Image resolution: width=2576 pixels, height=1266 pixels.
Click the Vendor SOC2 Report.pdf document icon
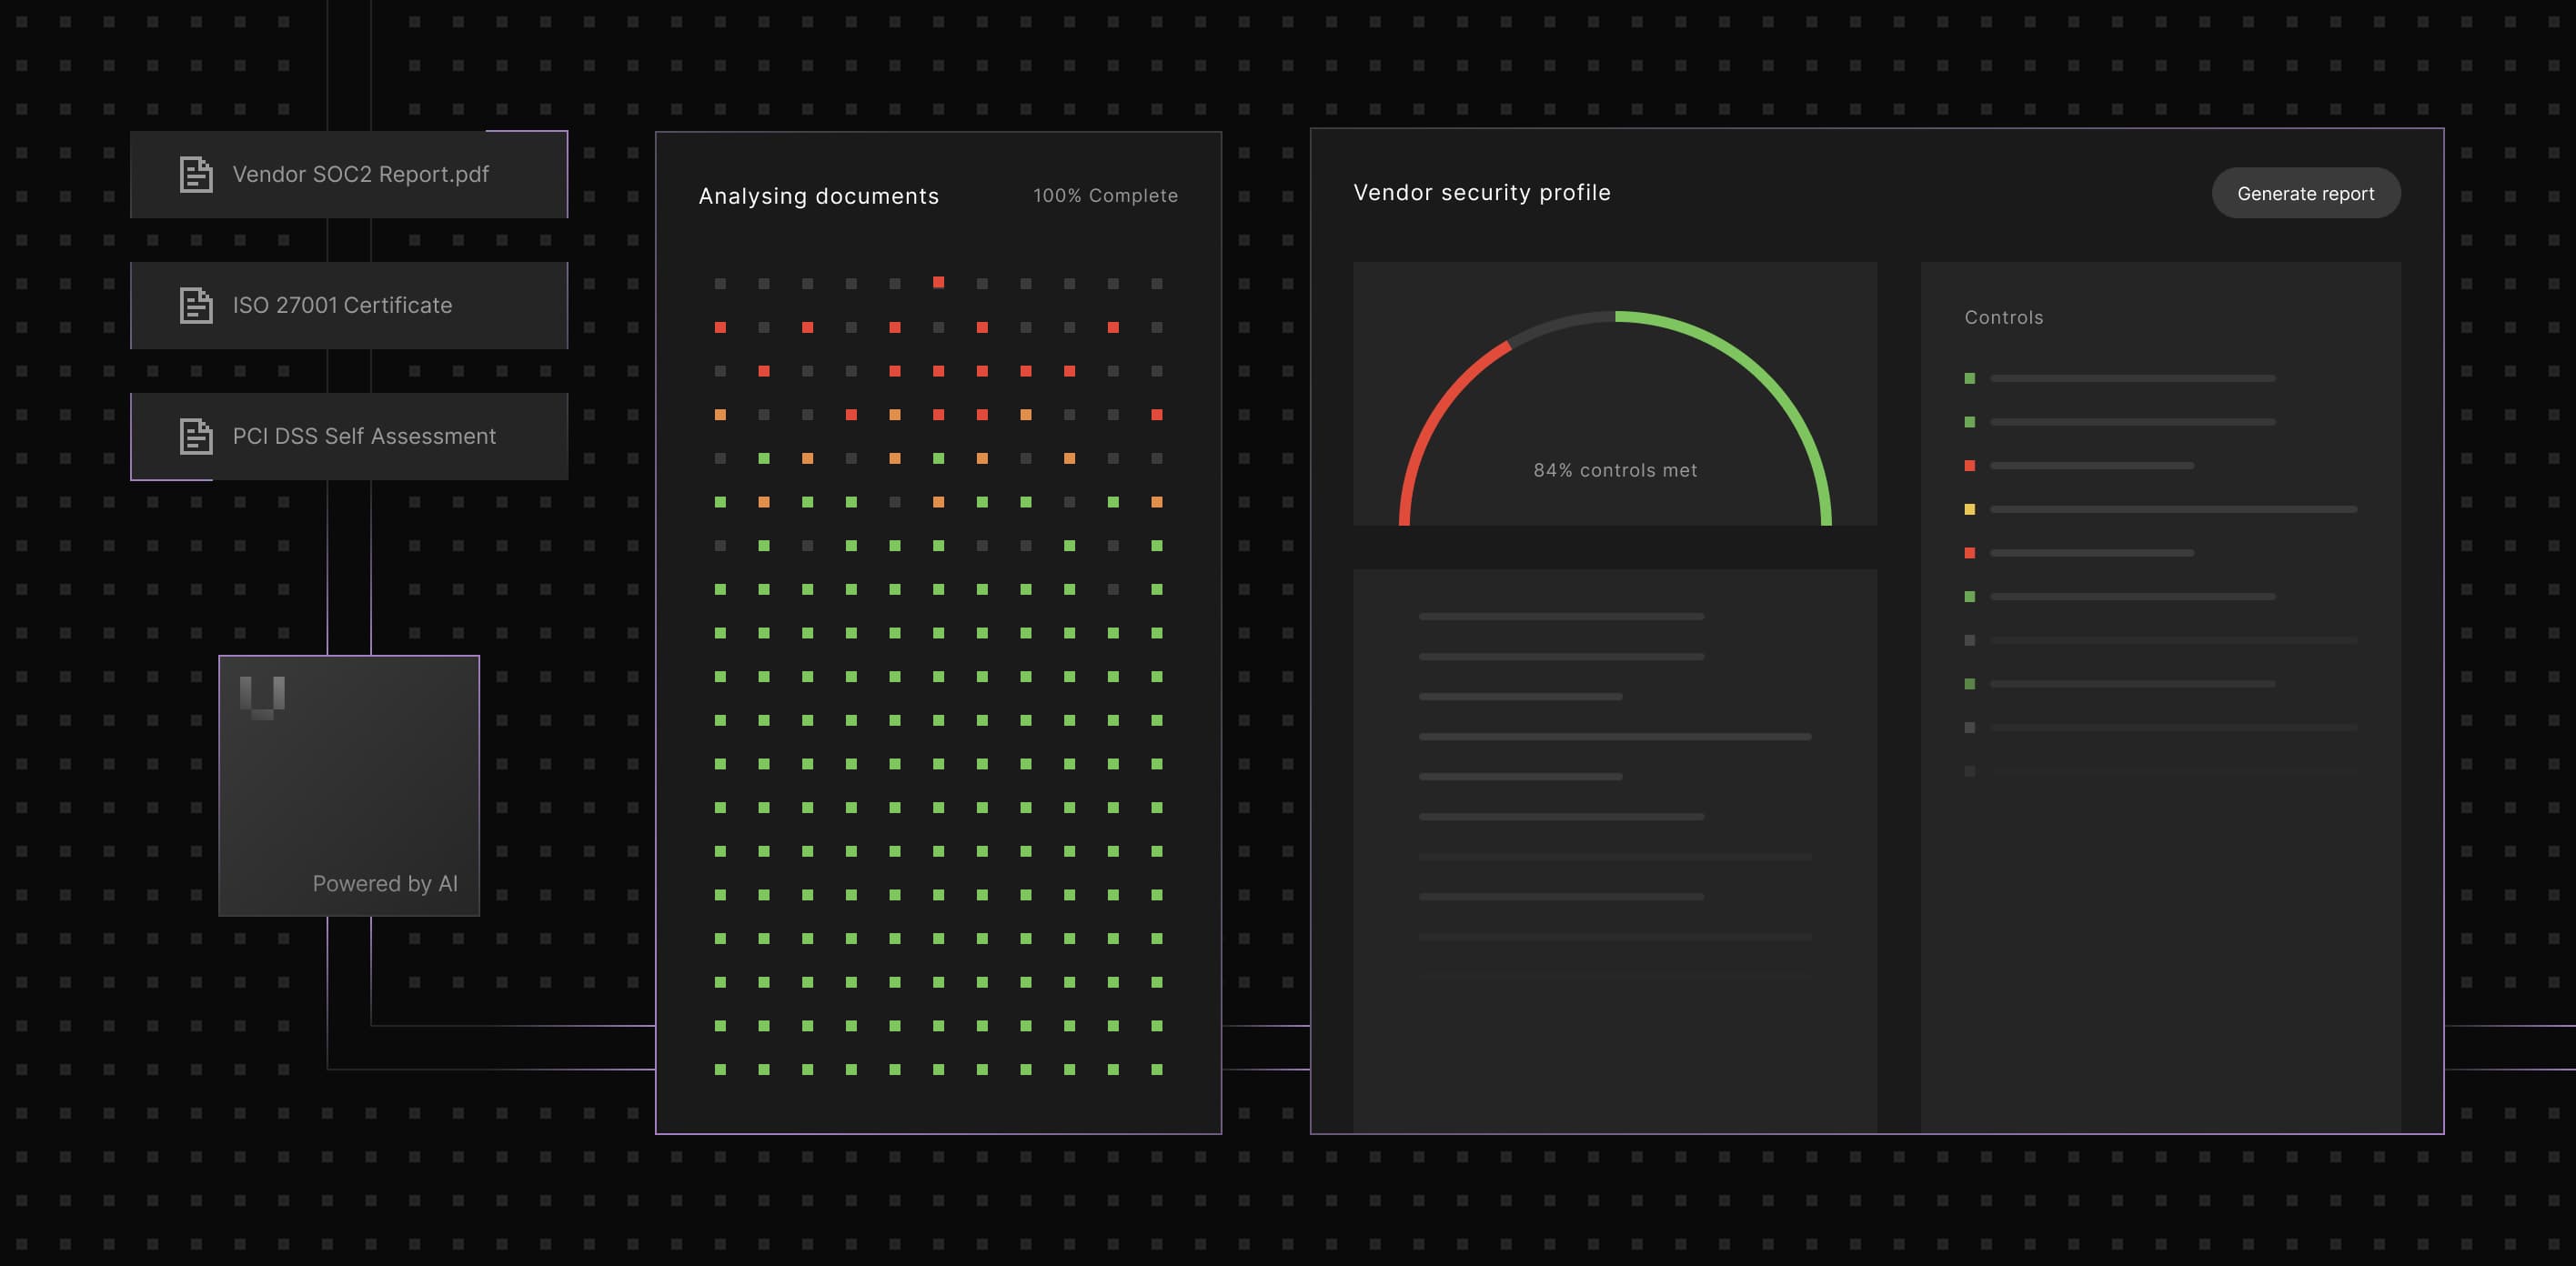(196, 175)
